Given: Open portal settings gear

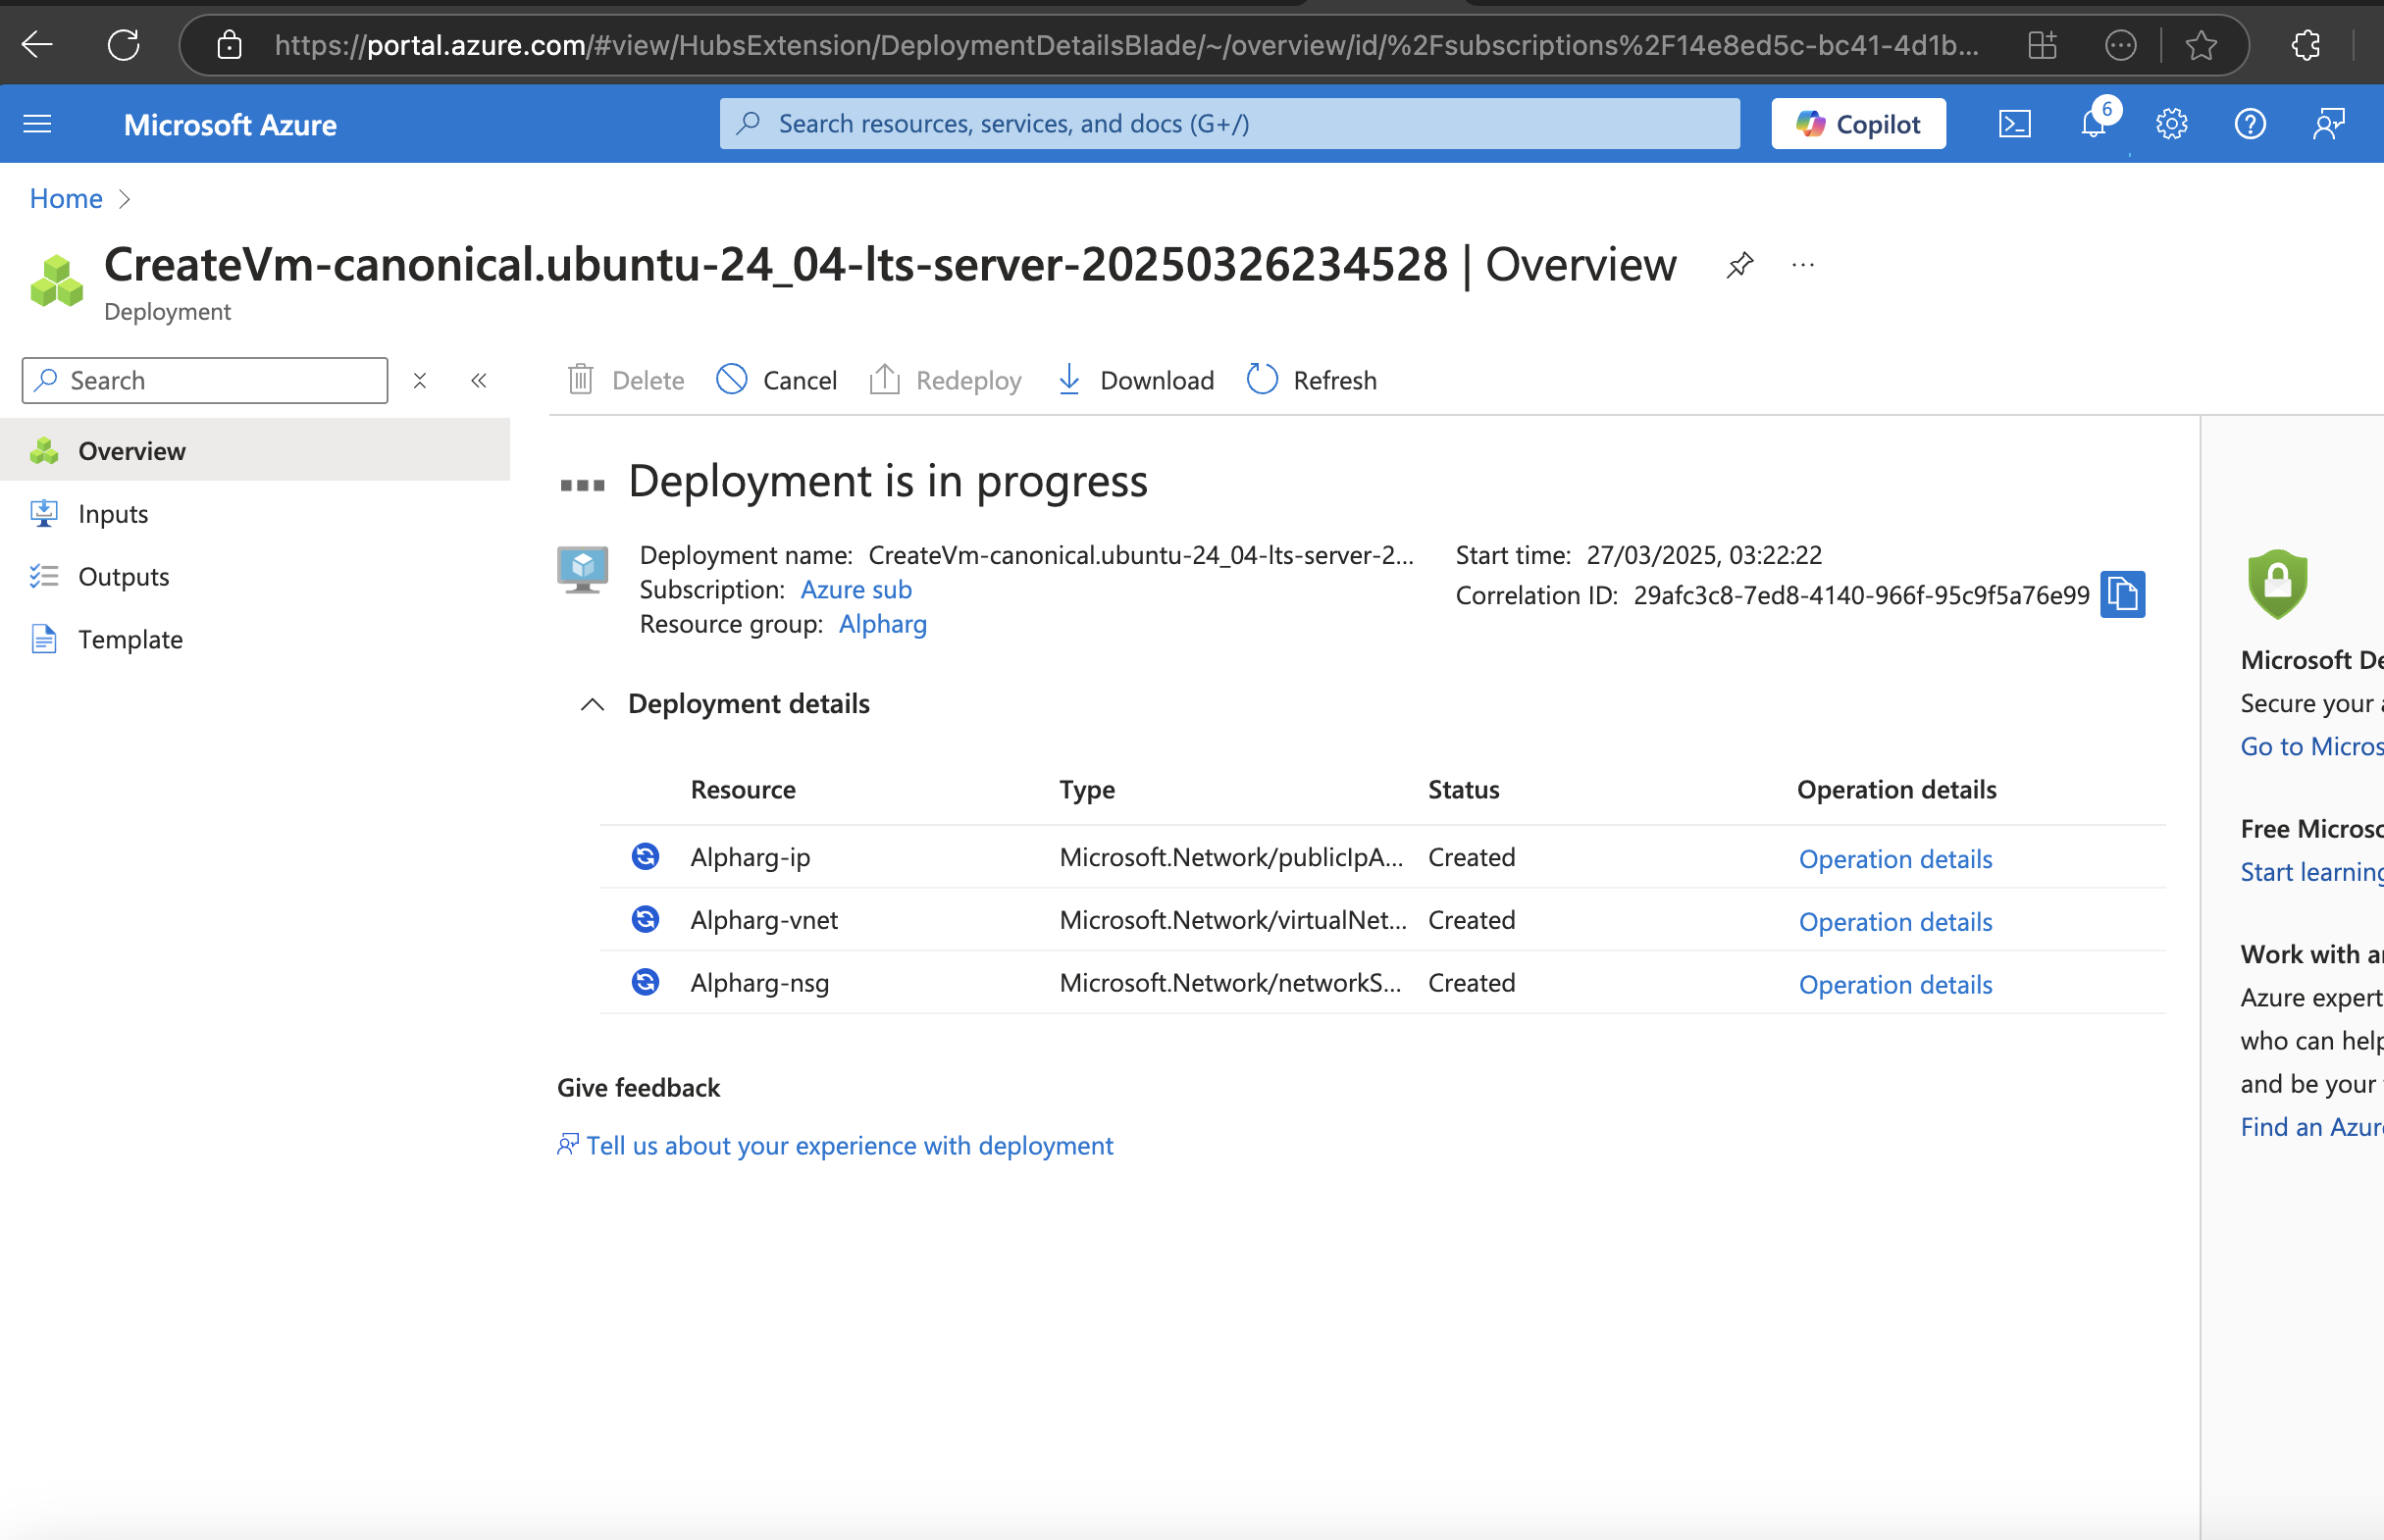Looking at the screenshot, I should pos(2171,124).
